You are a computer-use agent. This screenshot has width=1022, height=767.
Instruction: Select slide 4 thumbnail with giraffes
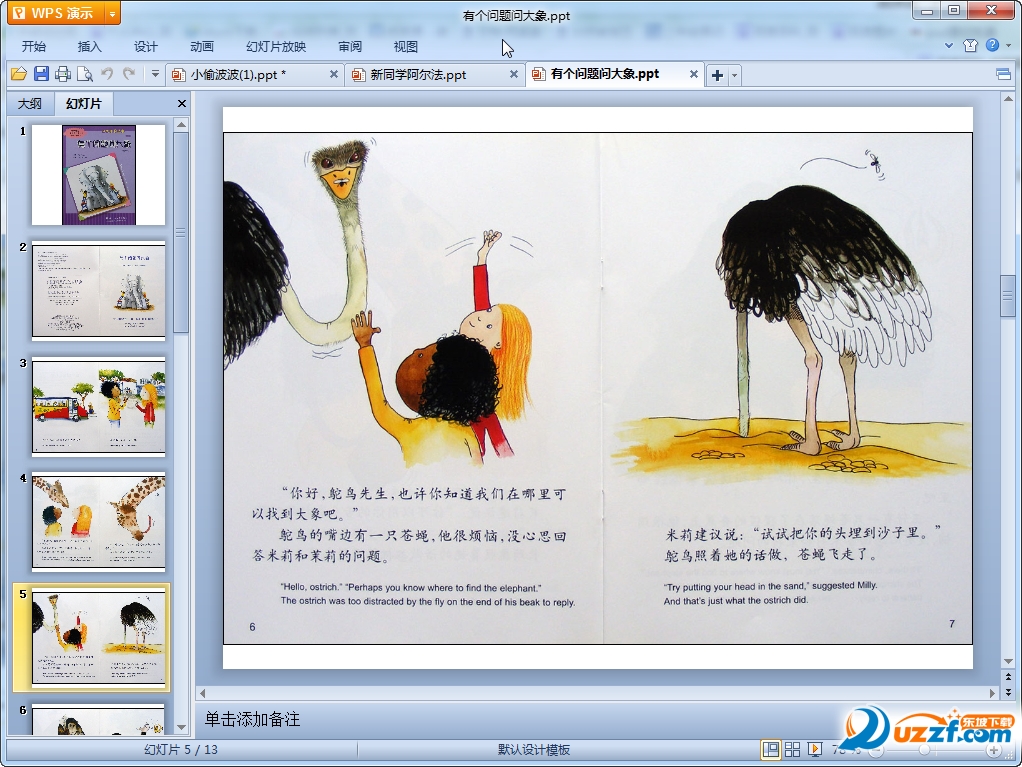[98, 523]
